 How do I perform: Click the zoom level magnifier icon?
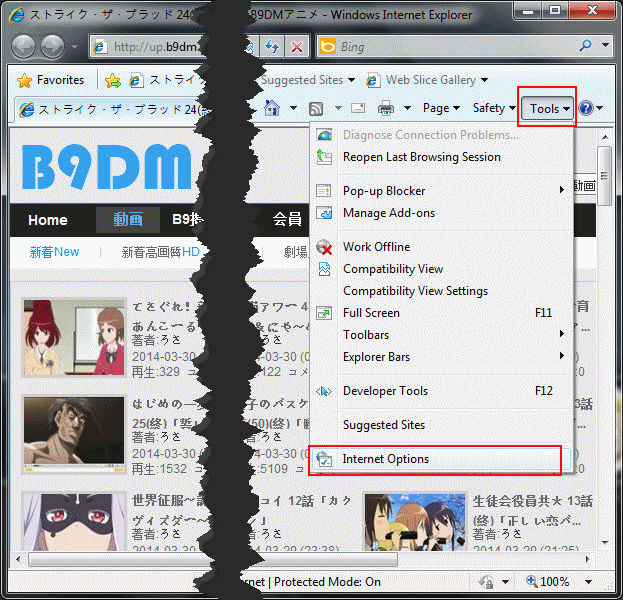tap(532, 581)
